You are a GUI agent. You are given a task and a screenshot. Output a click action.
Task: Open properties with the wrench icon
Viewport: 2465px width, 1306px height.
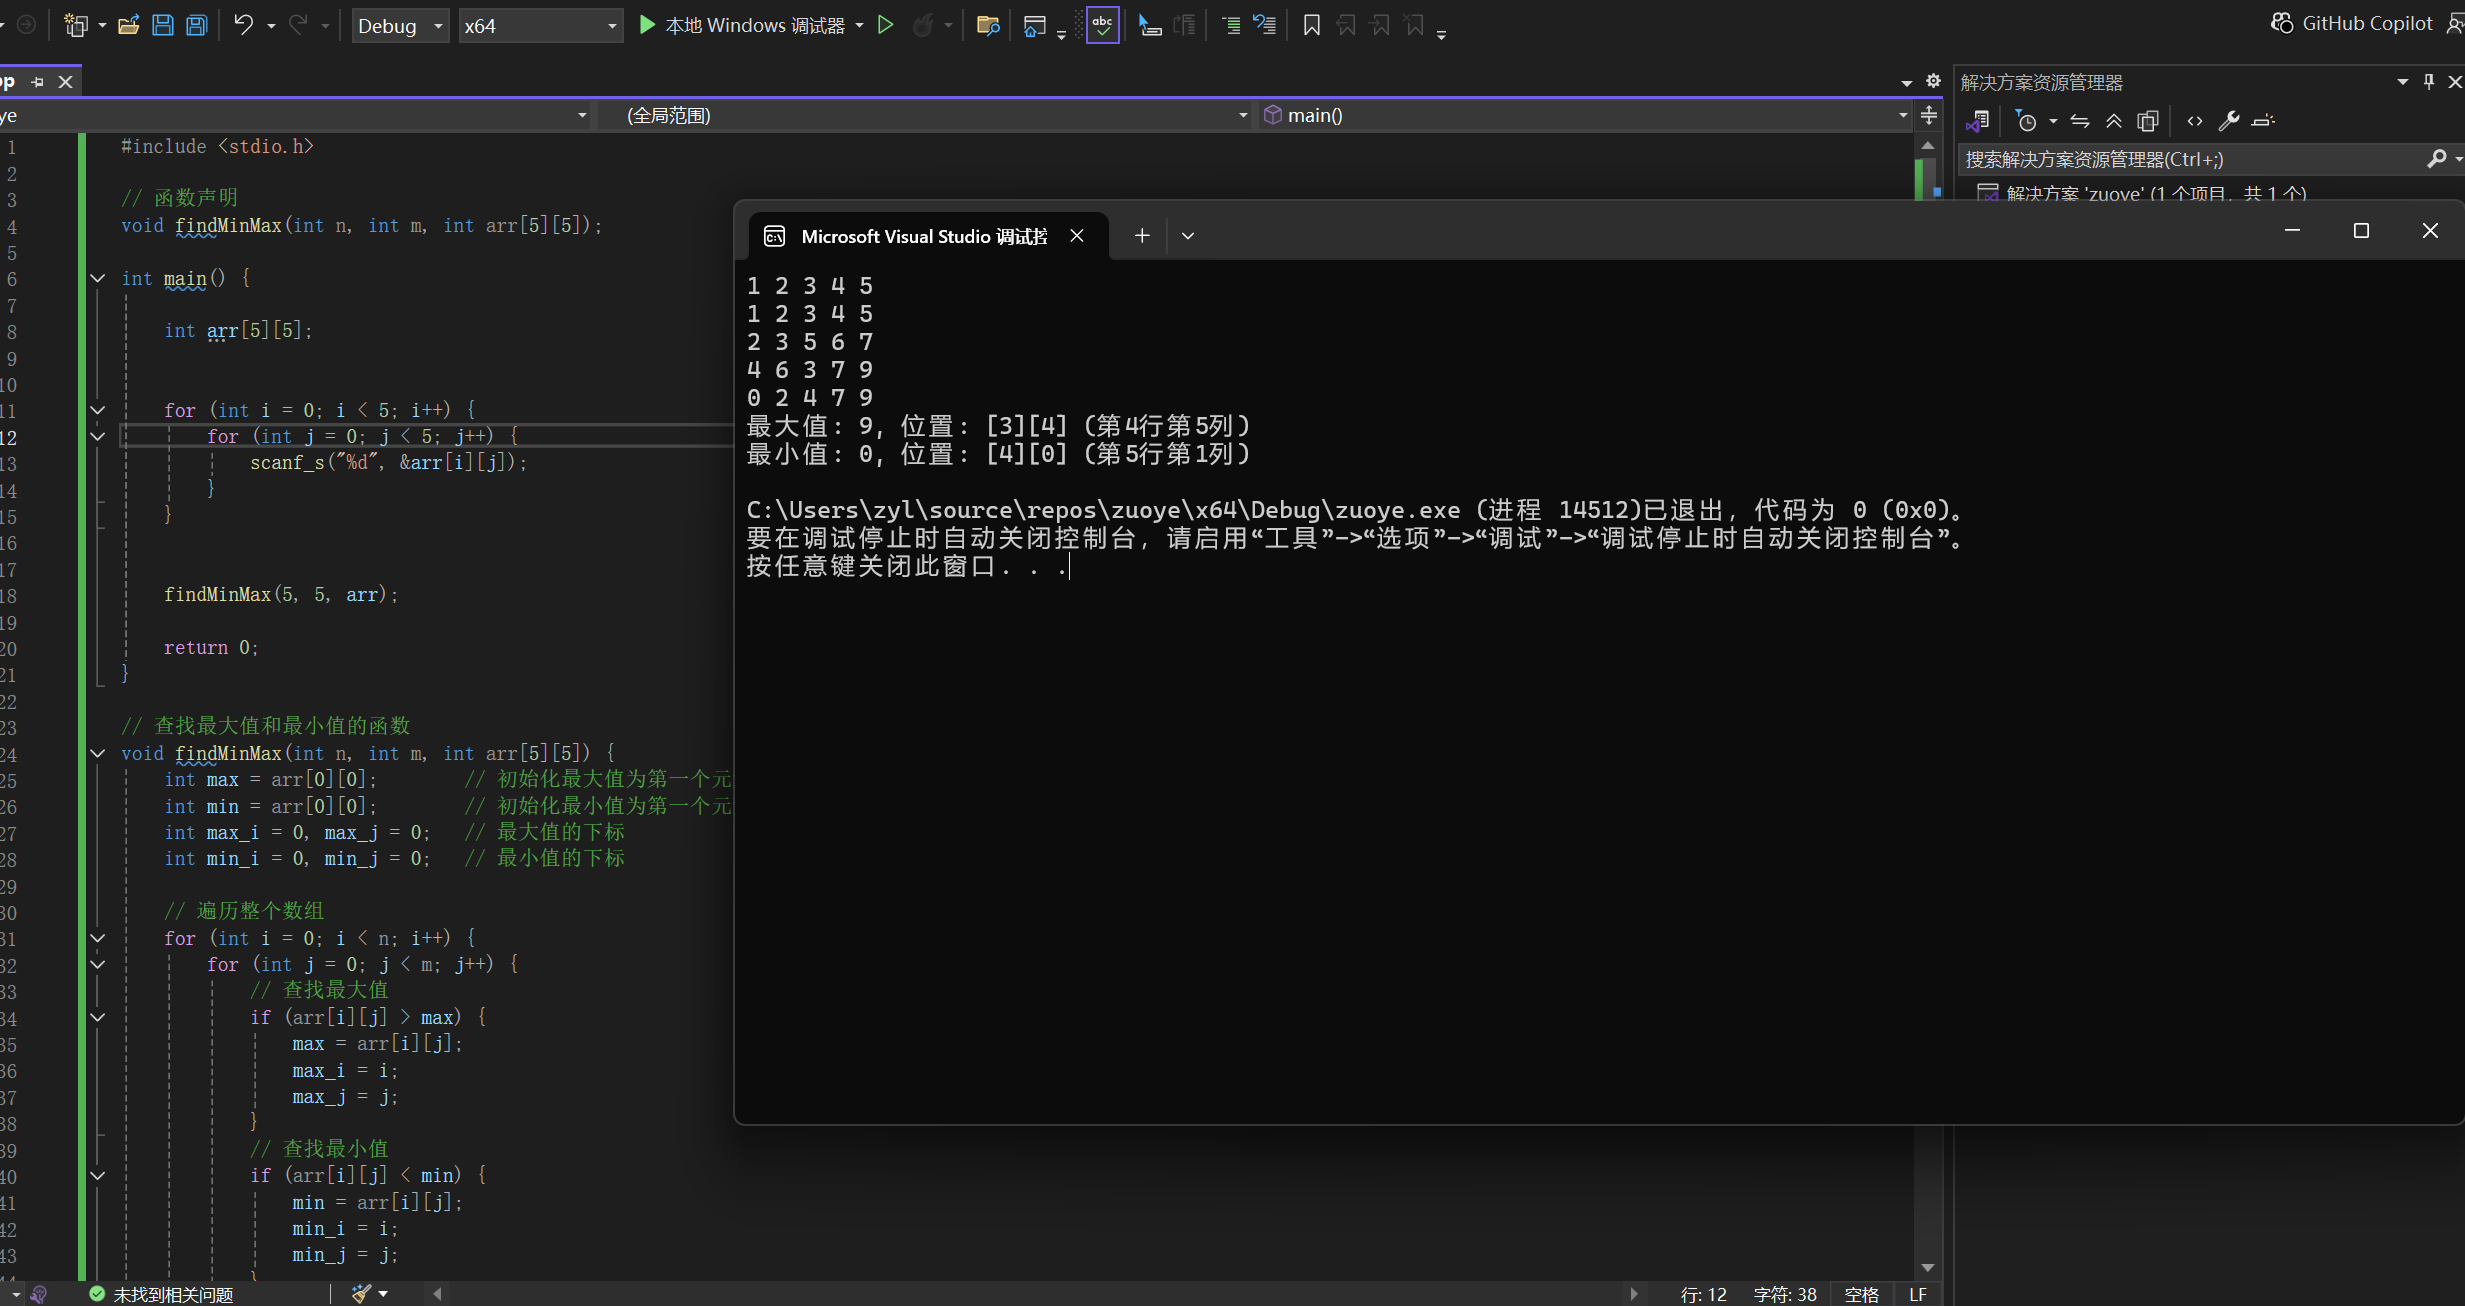[x=2228, y=121]
